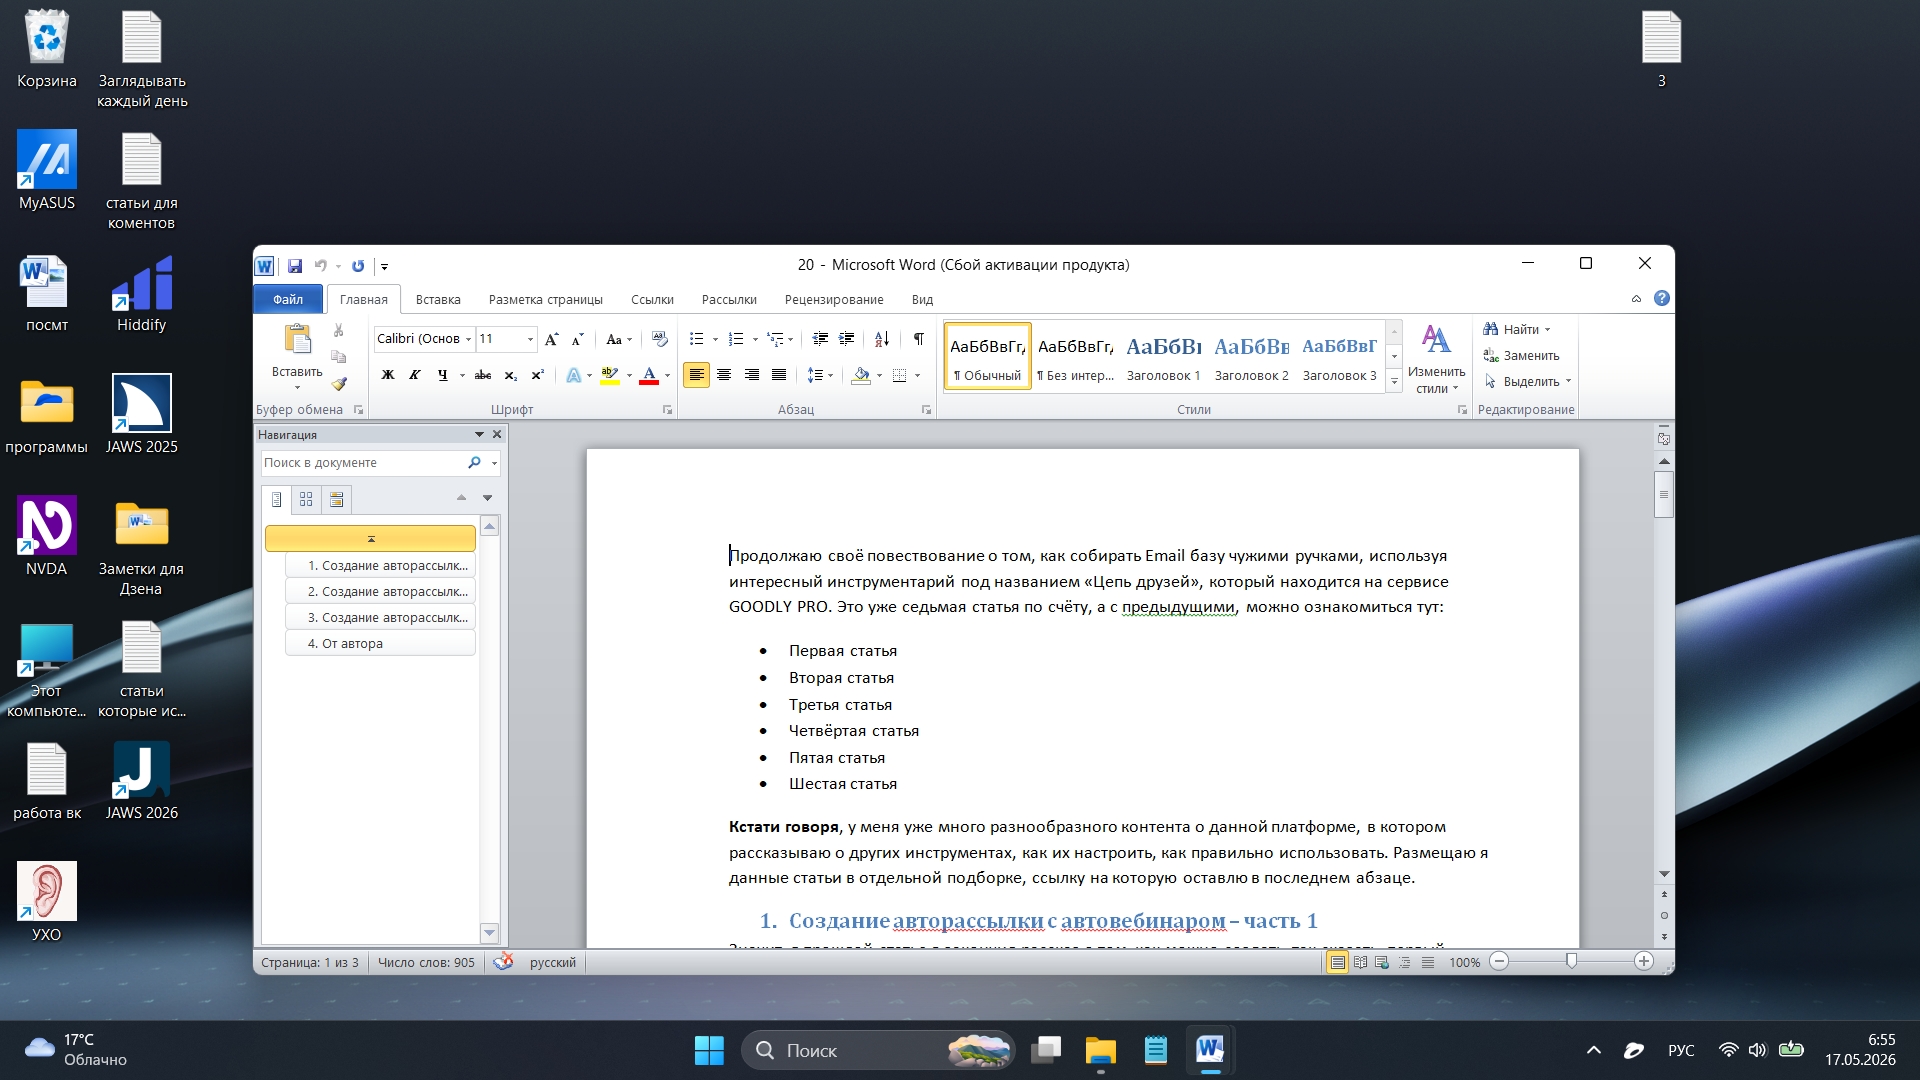This screenshot has width=1920, height=1080.
Task: Apply the red font color
Action: (x=649, y=376)
